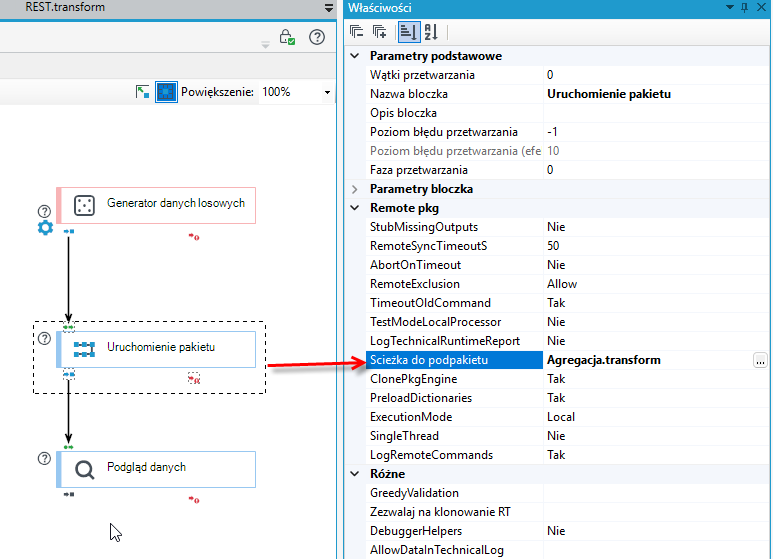Open Właściwości panel options dropdown arrow
This screenshot has width=773, height=559.
tap(730, 7)
